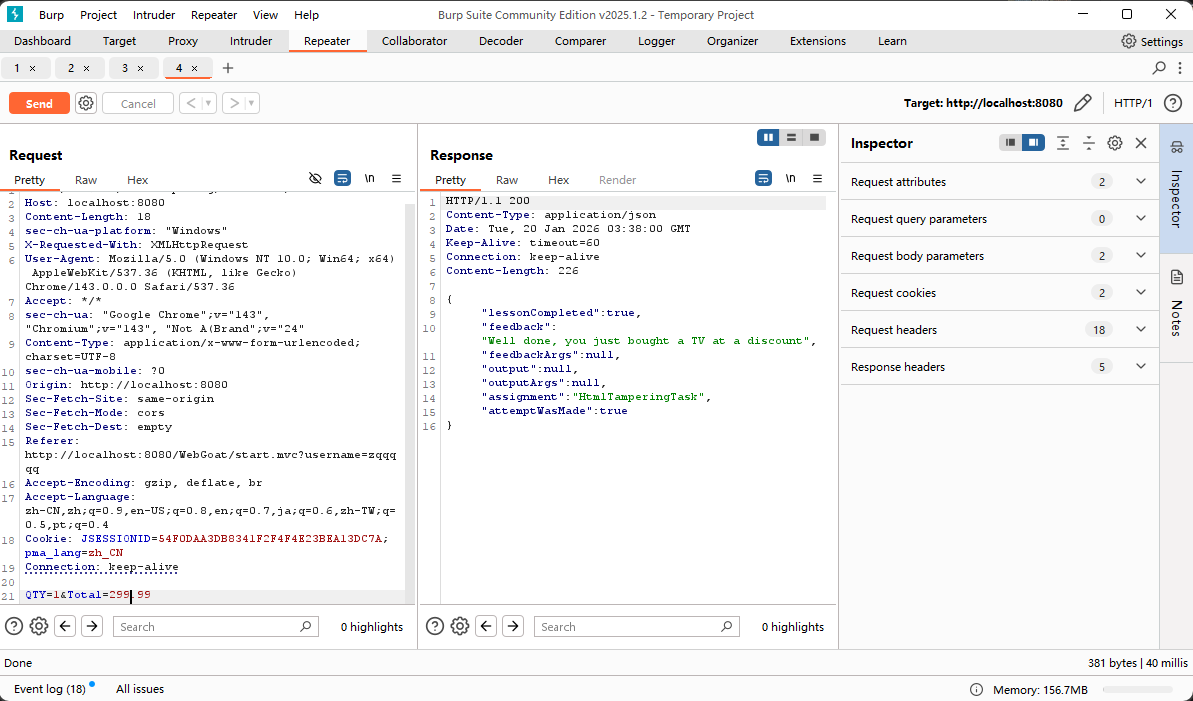Click the Repeater settings gear next to Send

pyautogui.click(x=86, y=103)
